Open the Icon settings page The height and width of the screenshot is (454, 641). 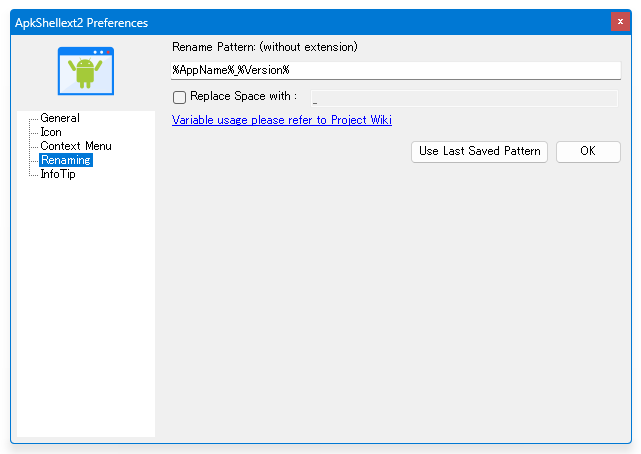pyautogui.click(x=51, y=132)
